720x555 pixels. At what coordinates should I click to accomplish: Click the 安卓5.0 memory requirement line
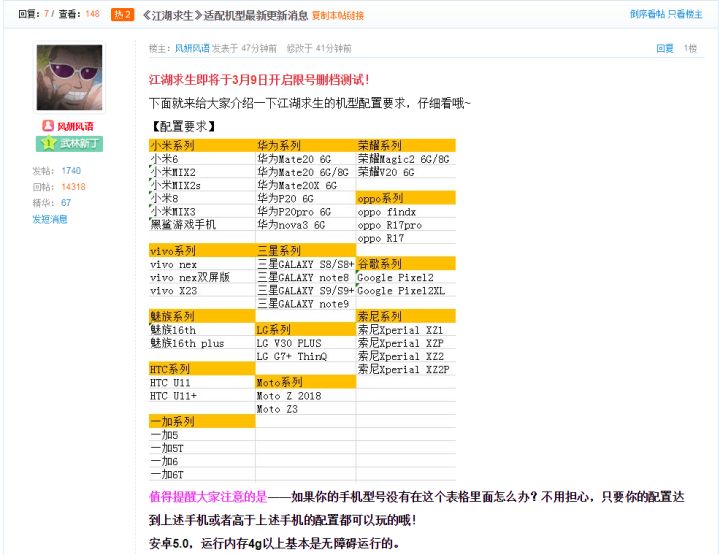(274, 544)
